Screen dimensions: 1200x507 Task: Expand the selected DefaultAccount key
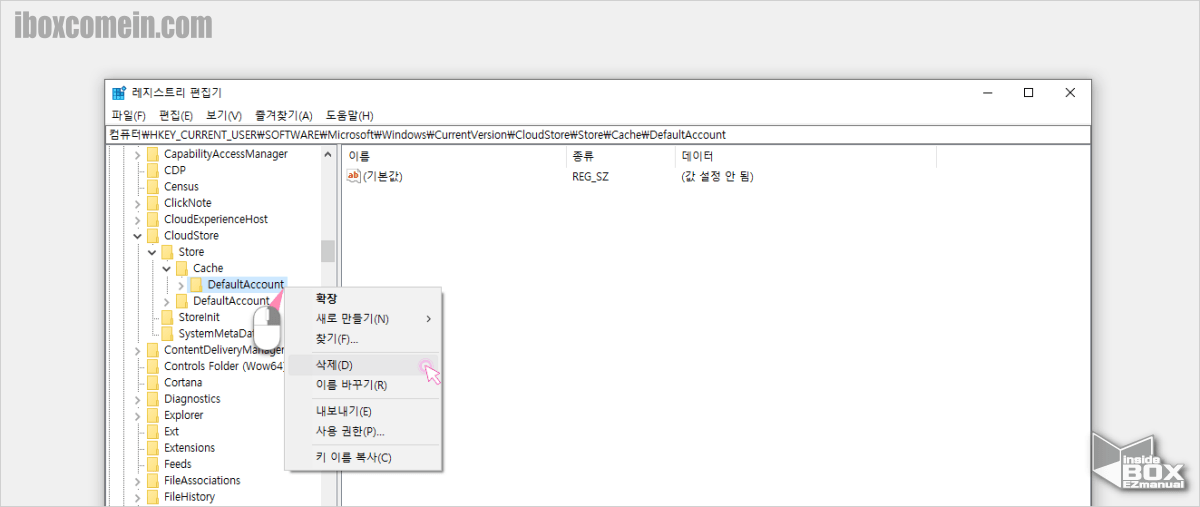click(181, 285)
